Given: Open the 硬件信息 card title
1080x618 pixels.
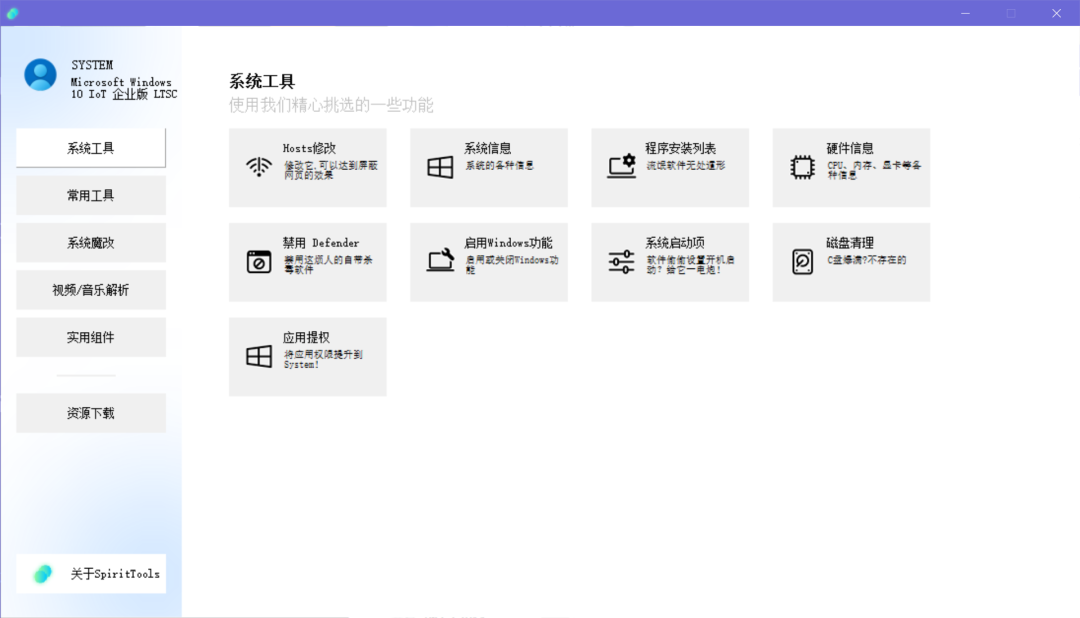Looking at the screenshot, I should pyautogui.click(x=850, y=148).
